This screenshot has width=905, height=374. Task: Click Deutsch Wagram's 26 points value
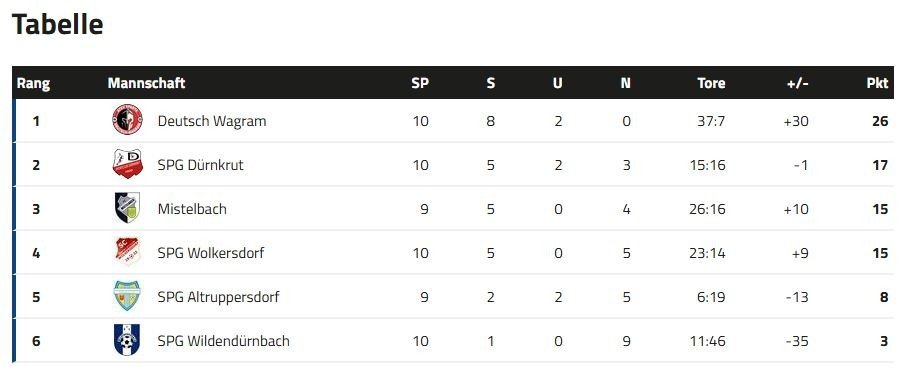coord(880,121)
